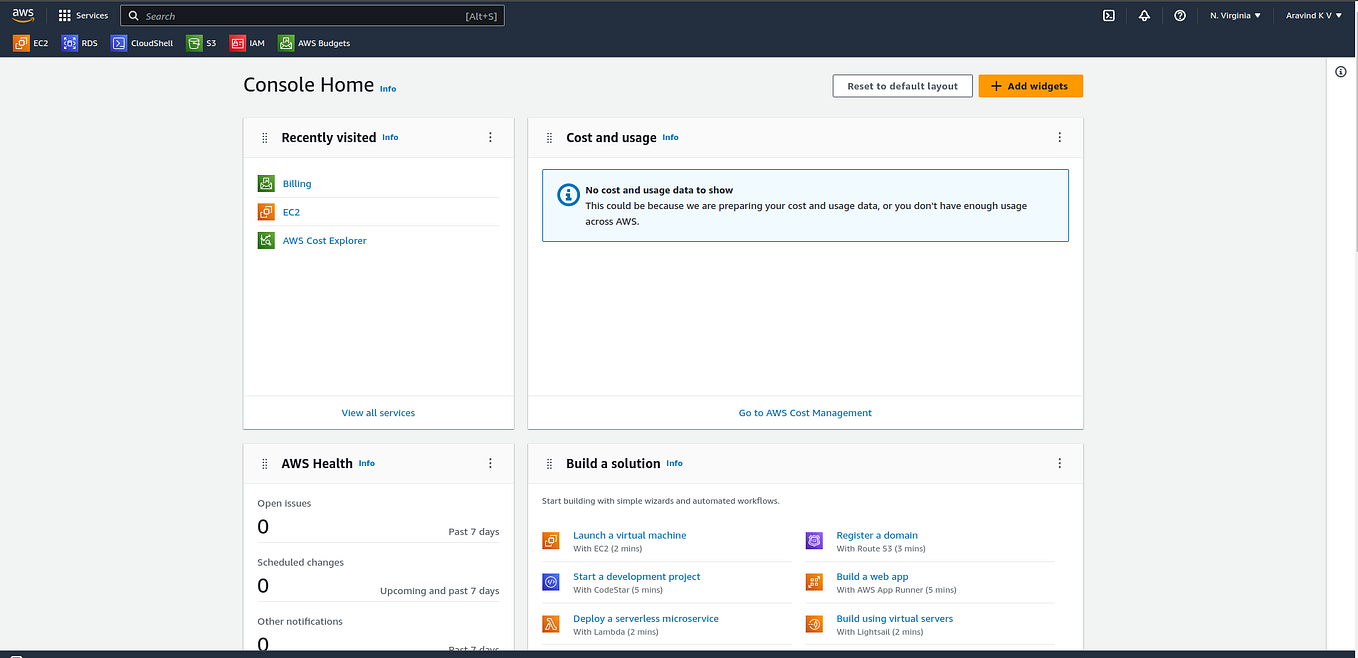Launch CloudShell from the favorites bar
The width and height of the screenshot is (1358, 658).
(141, 43)
